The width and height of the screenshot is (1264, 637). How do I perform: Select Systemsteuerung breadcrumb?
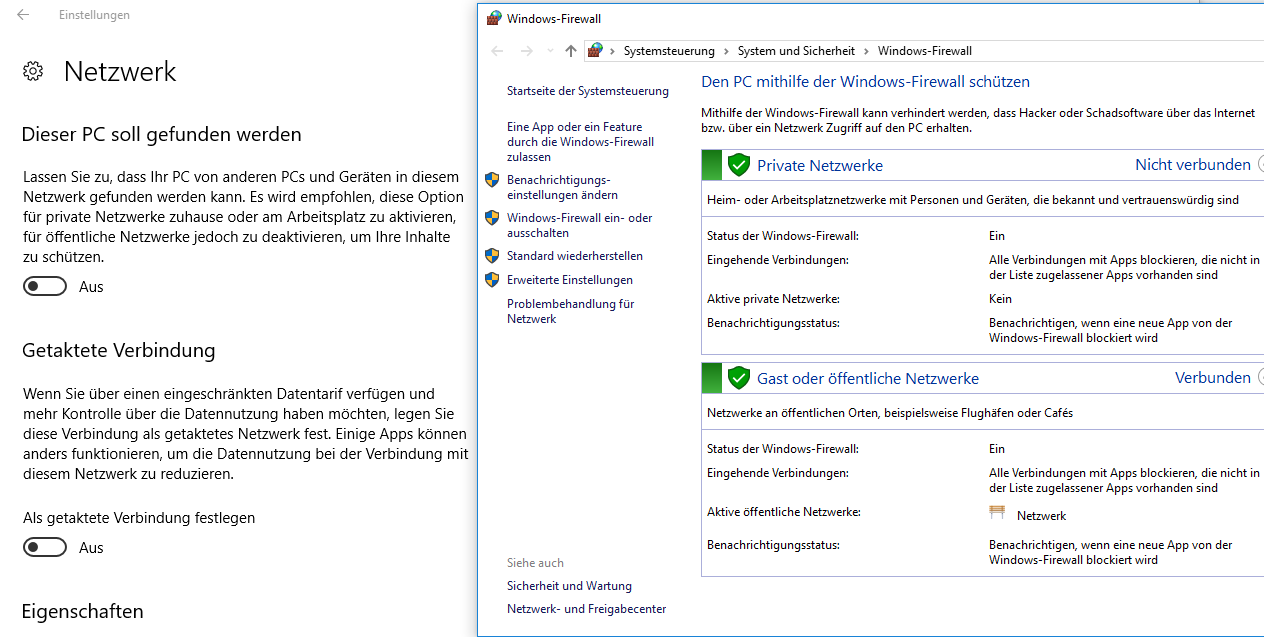point(669,51)
